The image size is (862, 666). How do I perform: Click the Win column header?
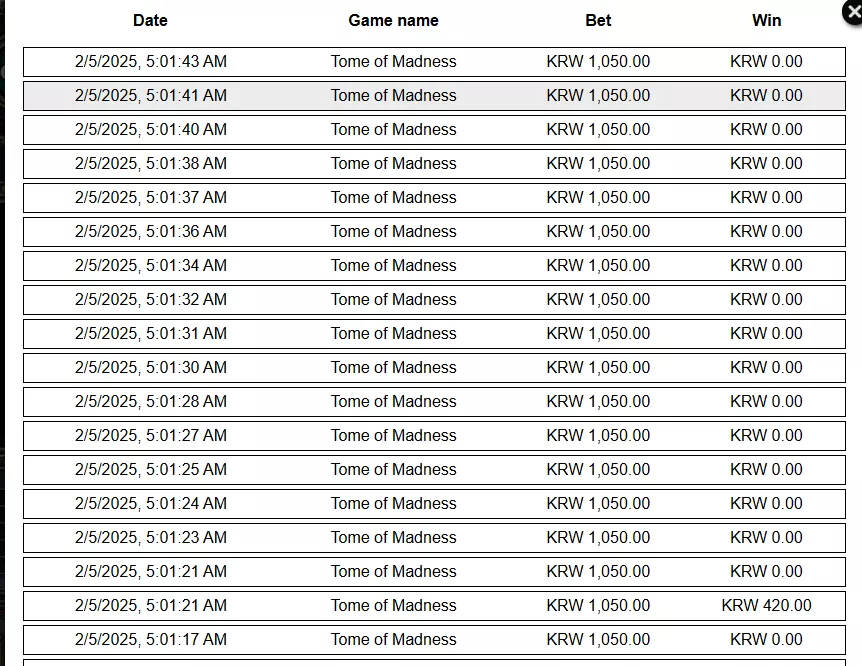[x=766, y=20]
